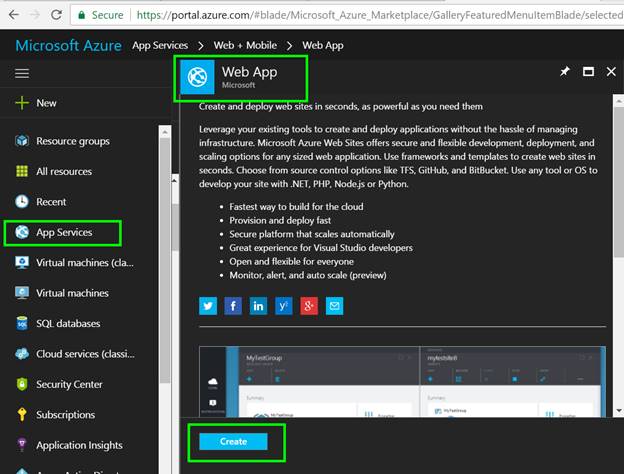
Task: Select App Services breadcrumb
Action: coord(160,45)
